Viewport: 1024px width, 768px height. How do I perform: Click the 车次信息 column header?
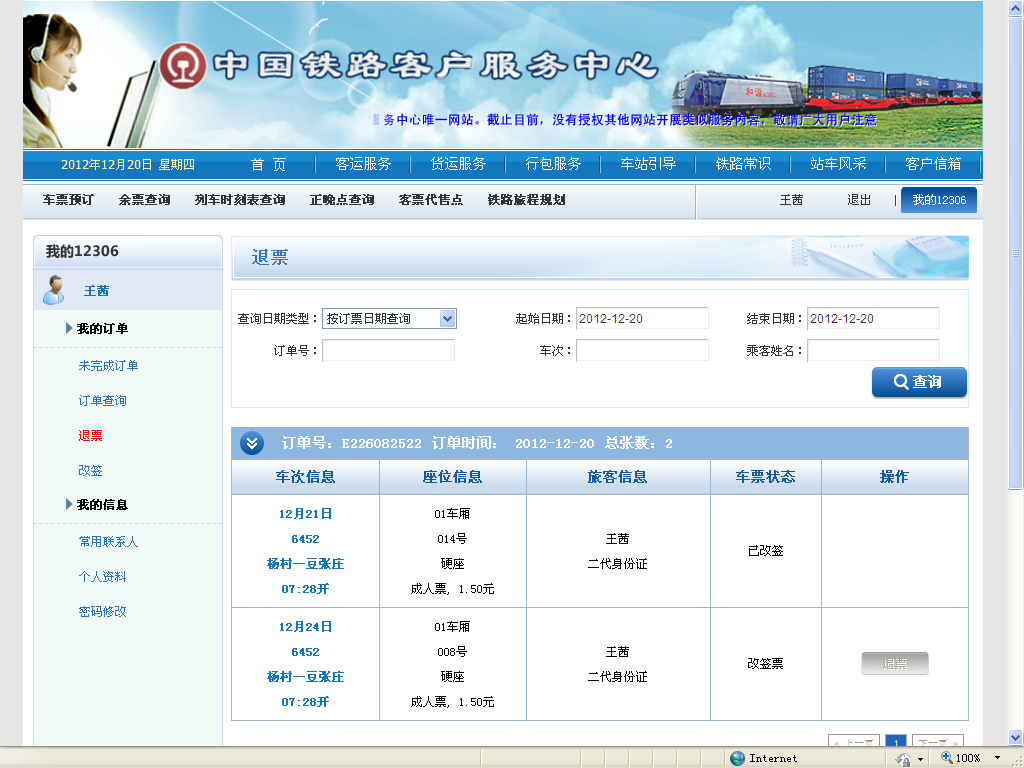pyautogui.click(x=305, y=477)
